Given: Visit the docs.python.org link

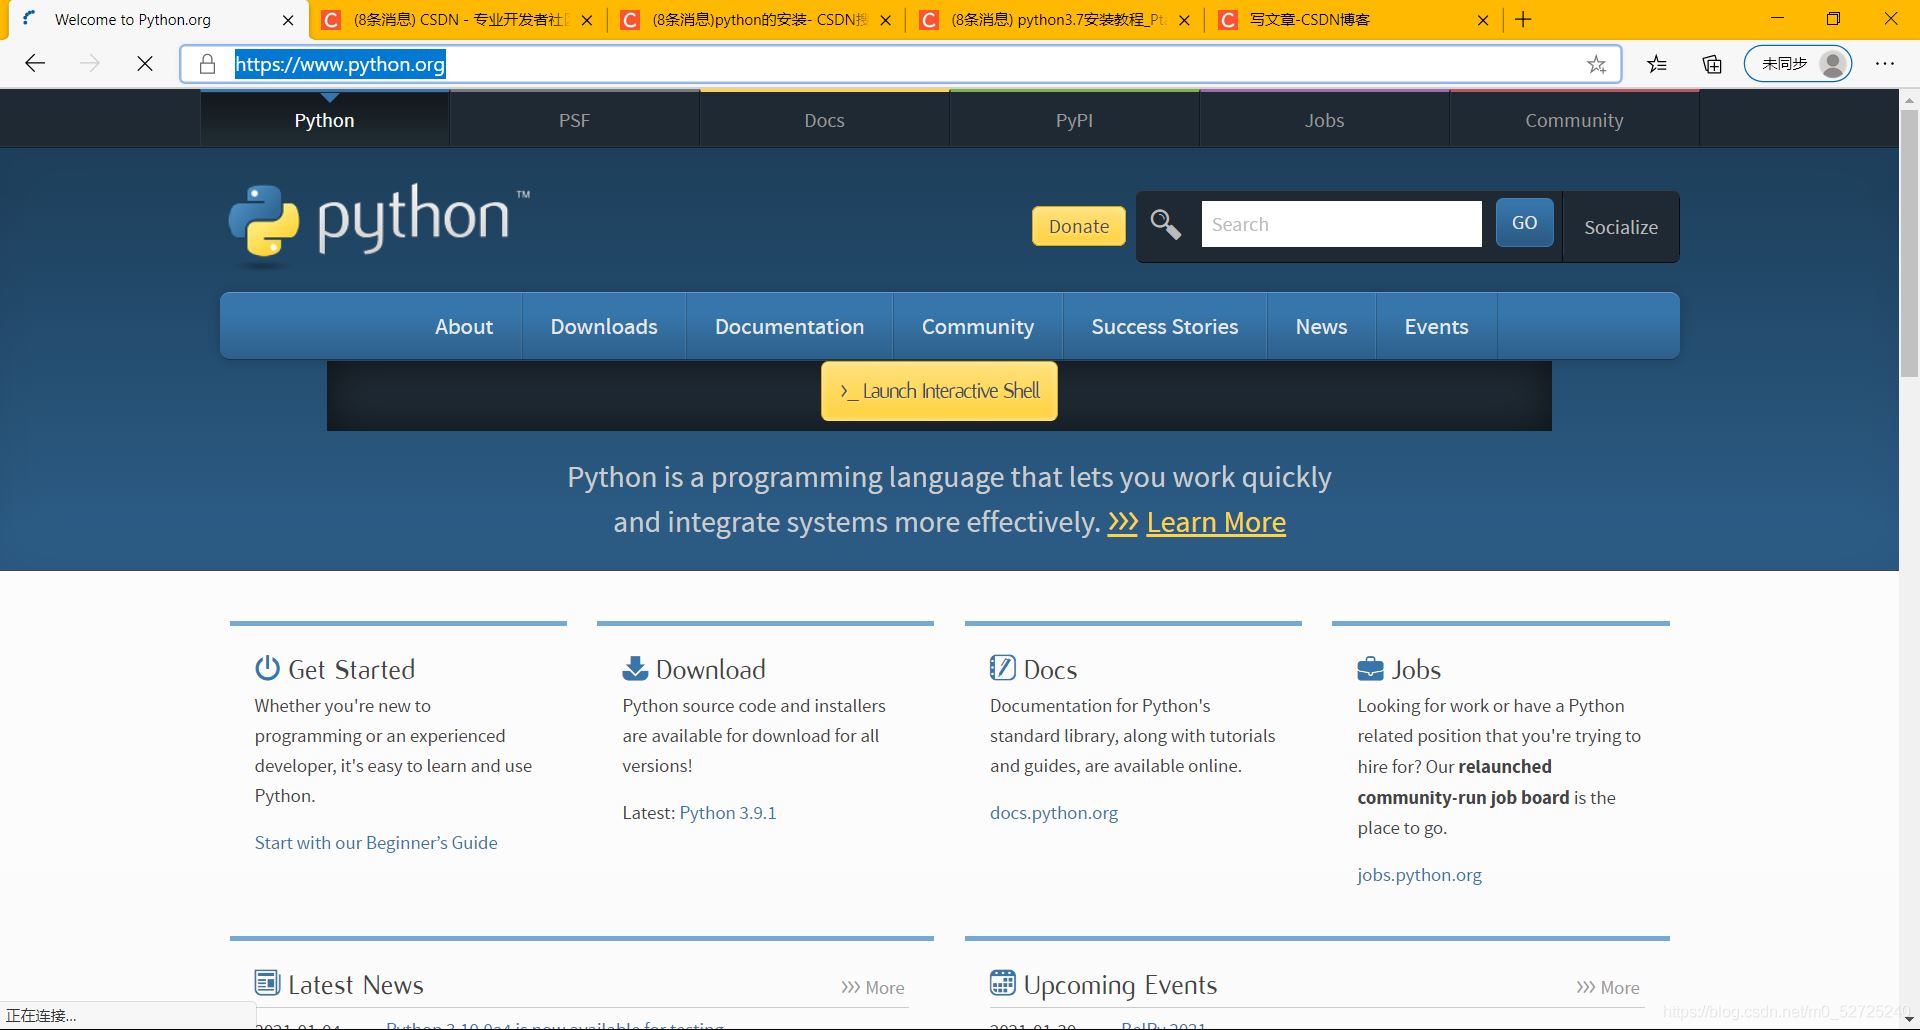Looking at the screenshot, I should 1054,813.
